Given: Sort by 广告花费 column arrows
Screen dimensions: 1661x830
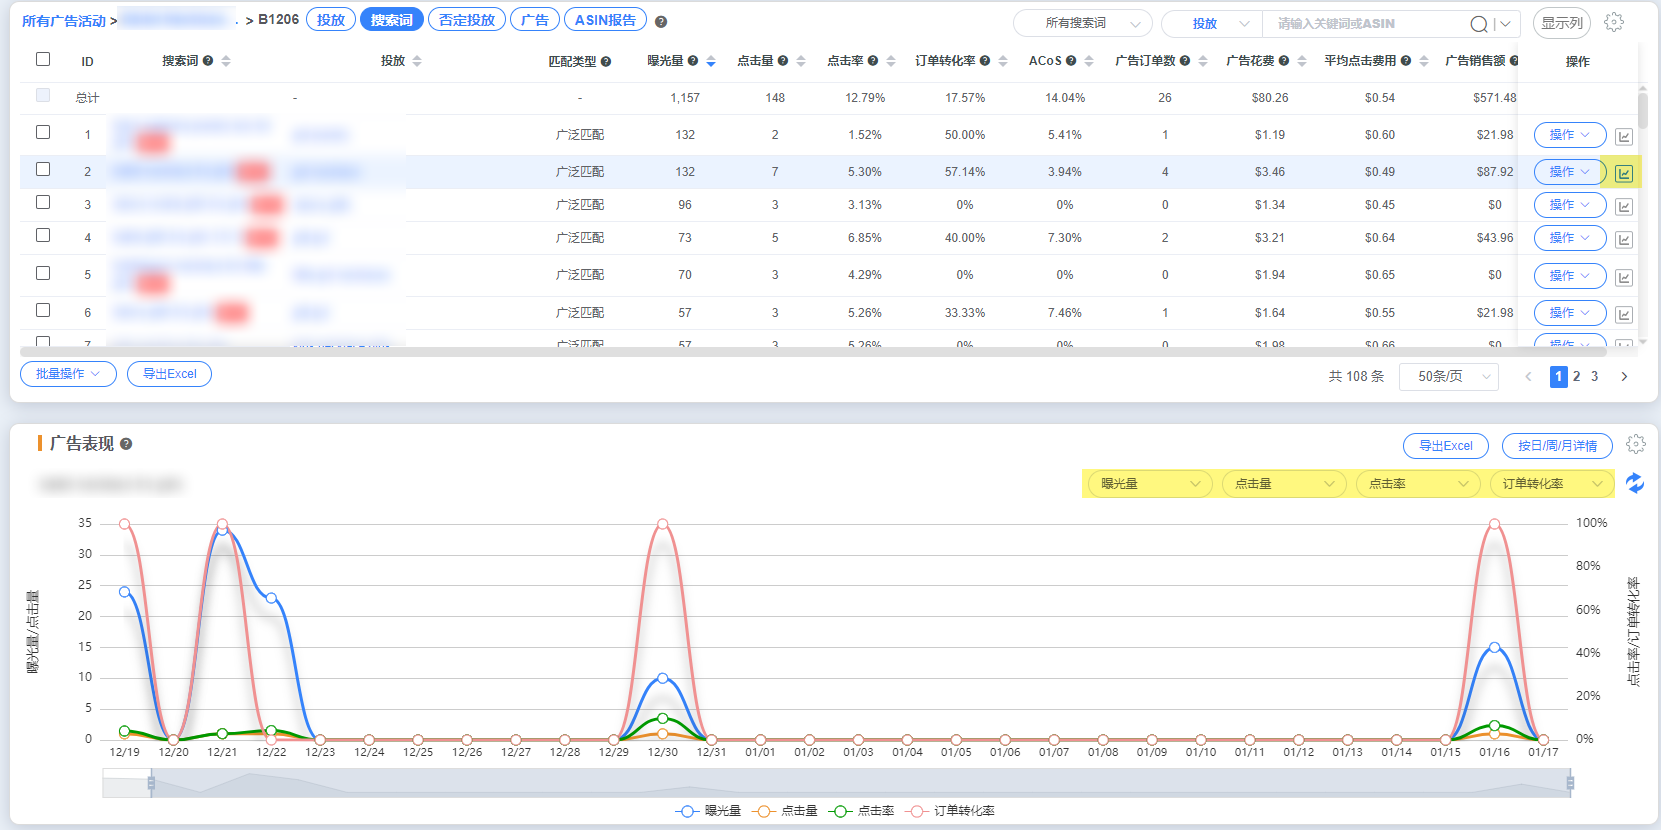Looking at the screenshot, I should point(1302,61).
